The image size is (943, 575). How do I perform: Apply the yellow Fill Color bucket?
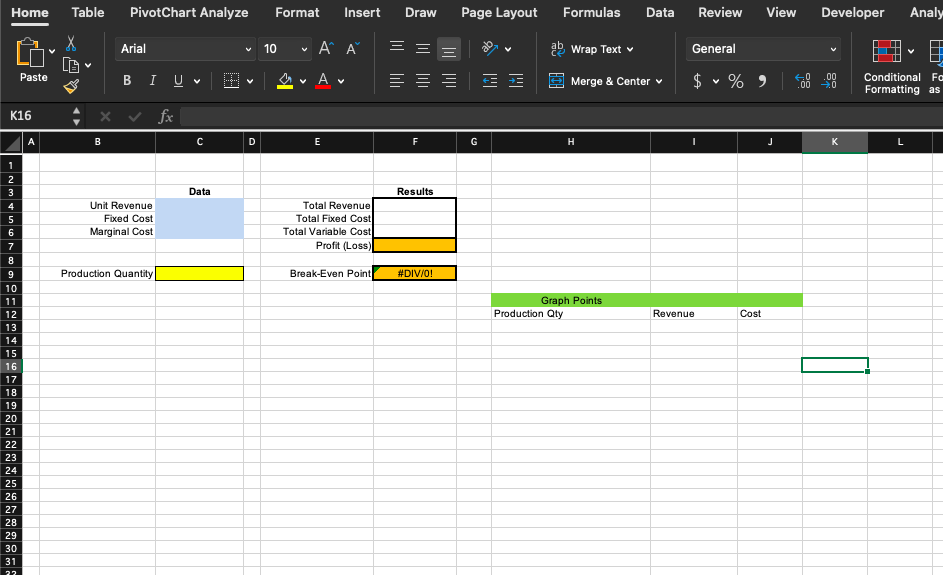[x=285, y=81]
